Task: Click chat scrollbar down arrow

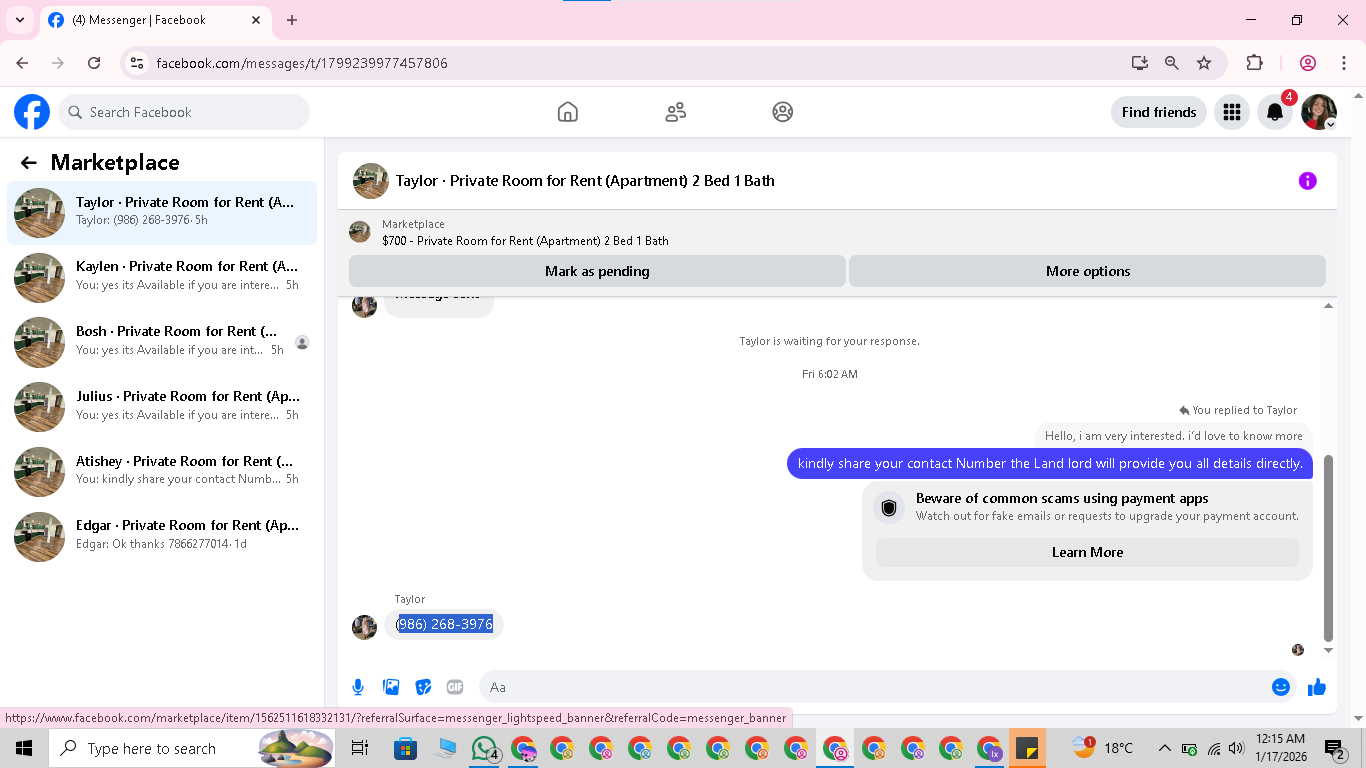Action: 1328,650
